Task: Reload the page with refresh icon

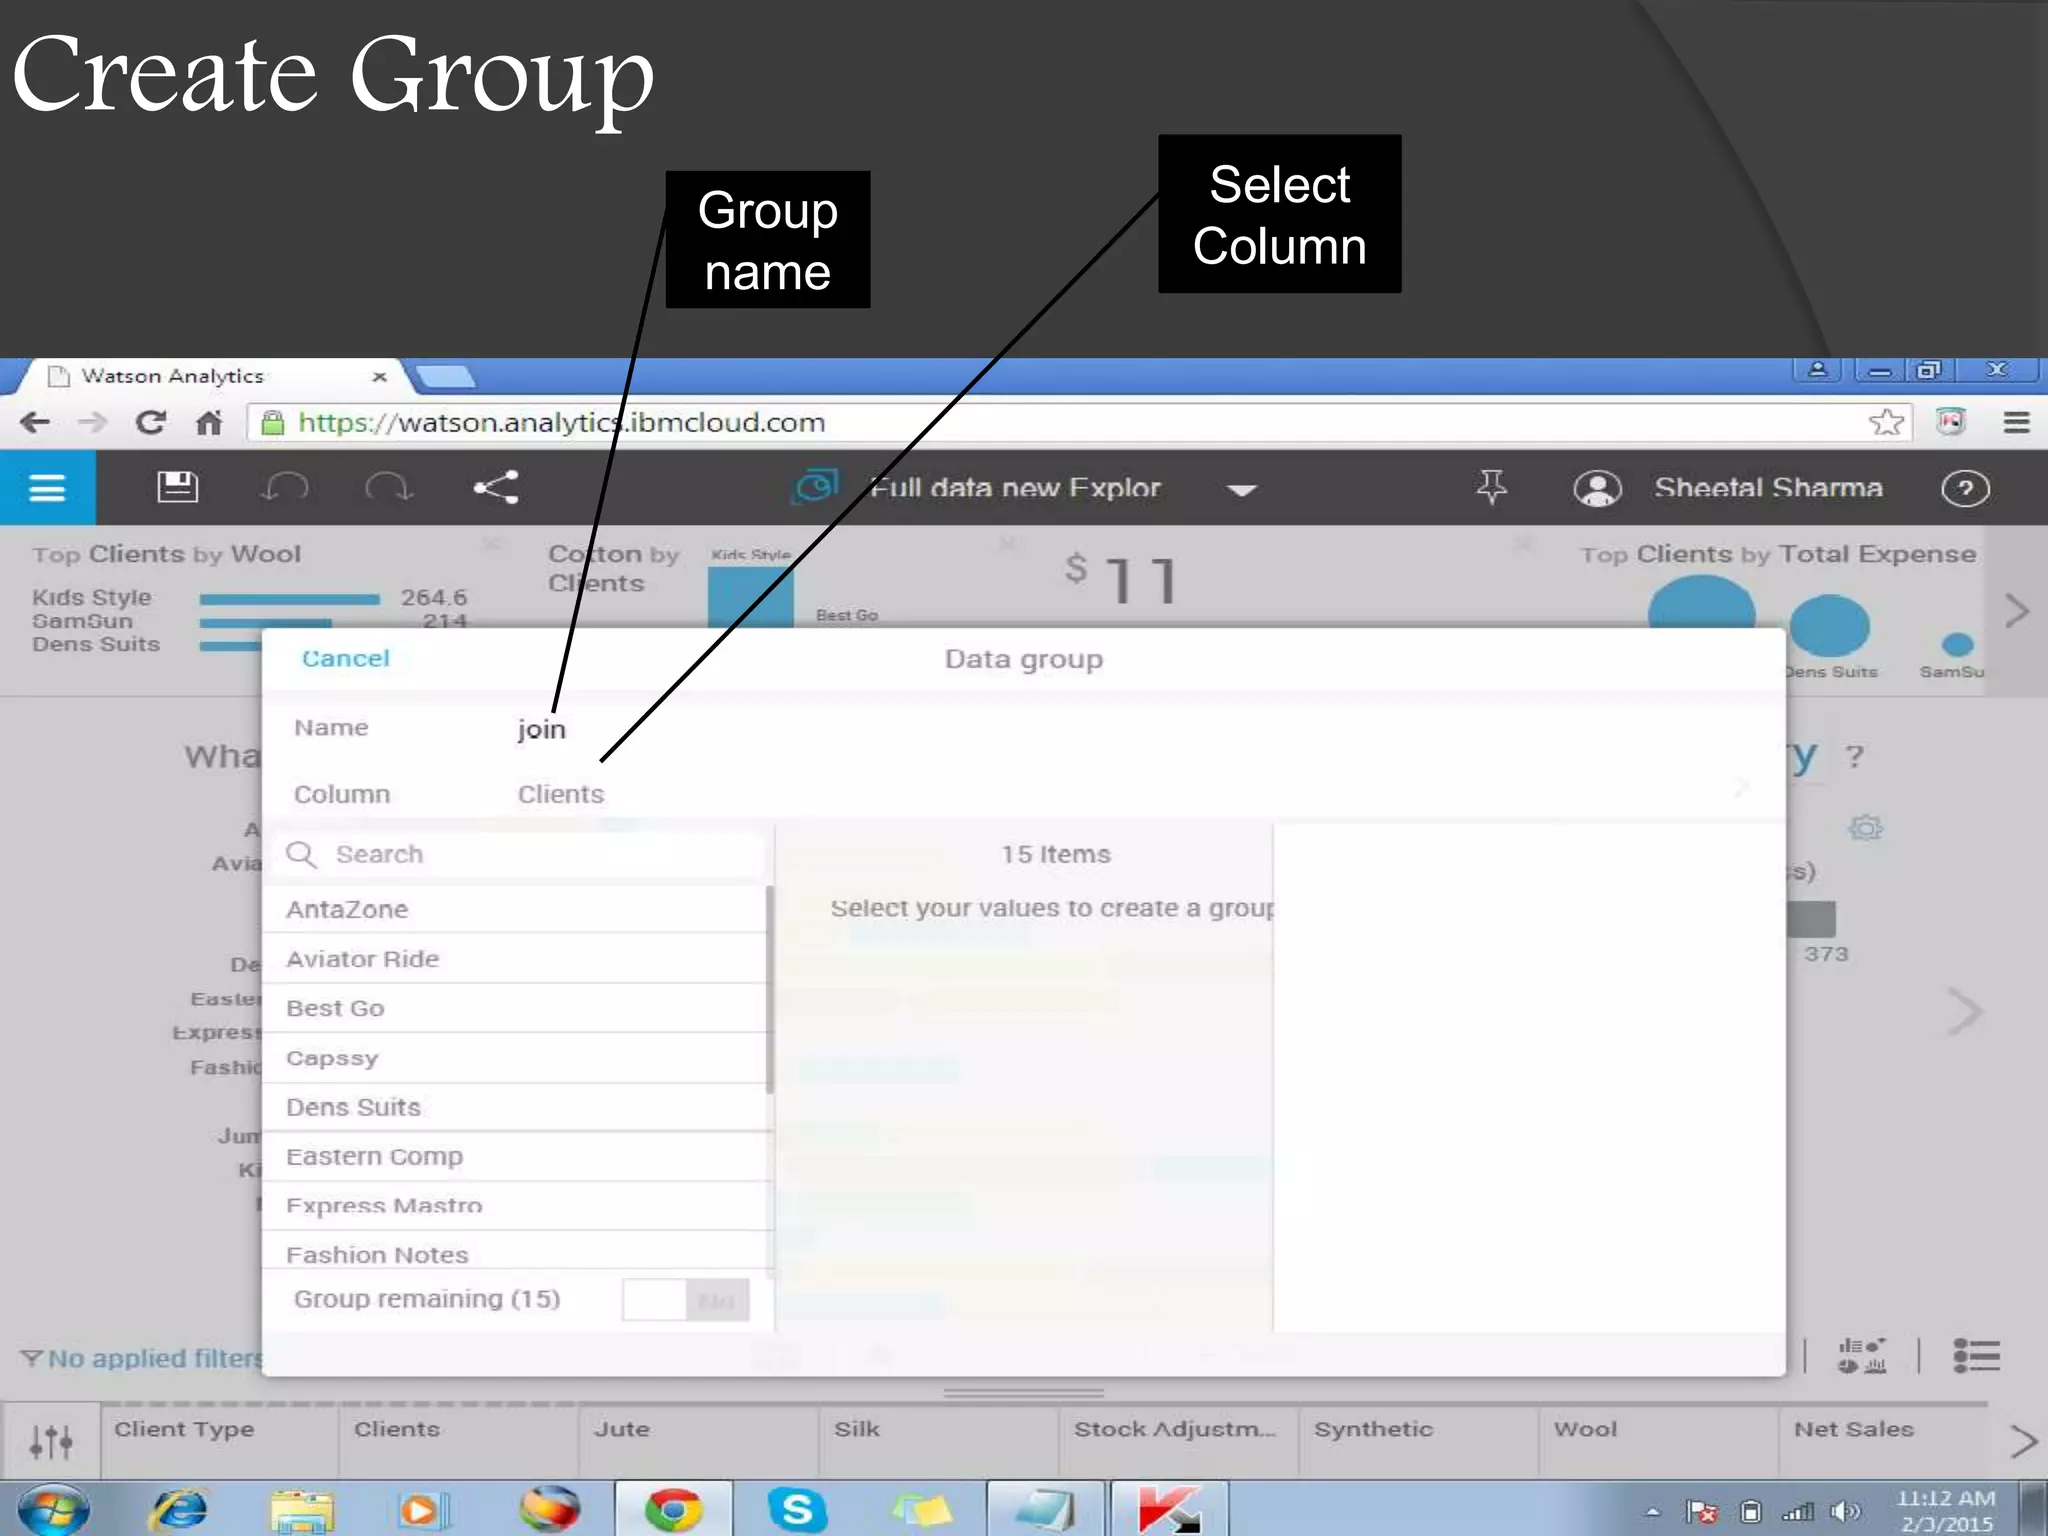Action: [x=151, y=422]
